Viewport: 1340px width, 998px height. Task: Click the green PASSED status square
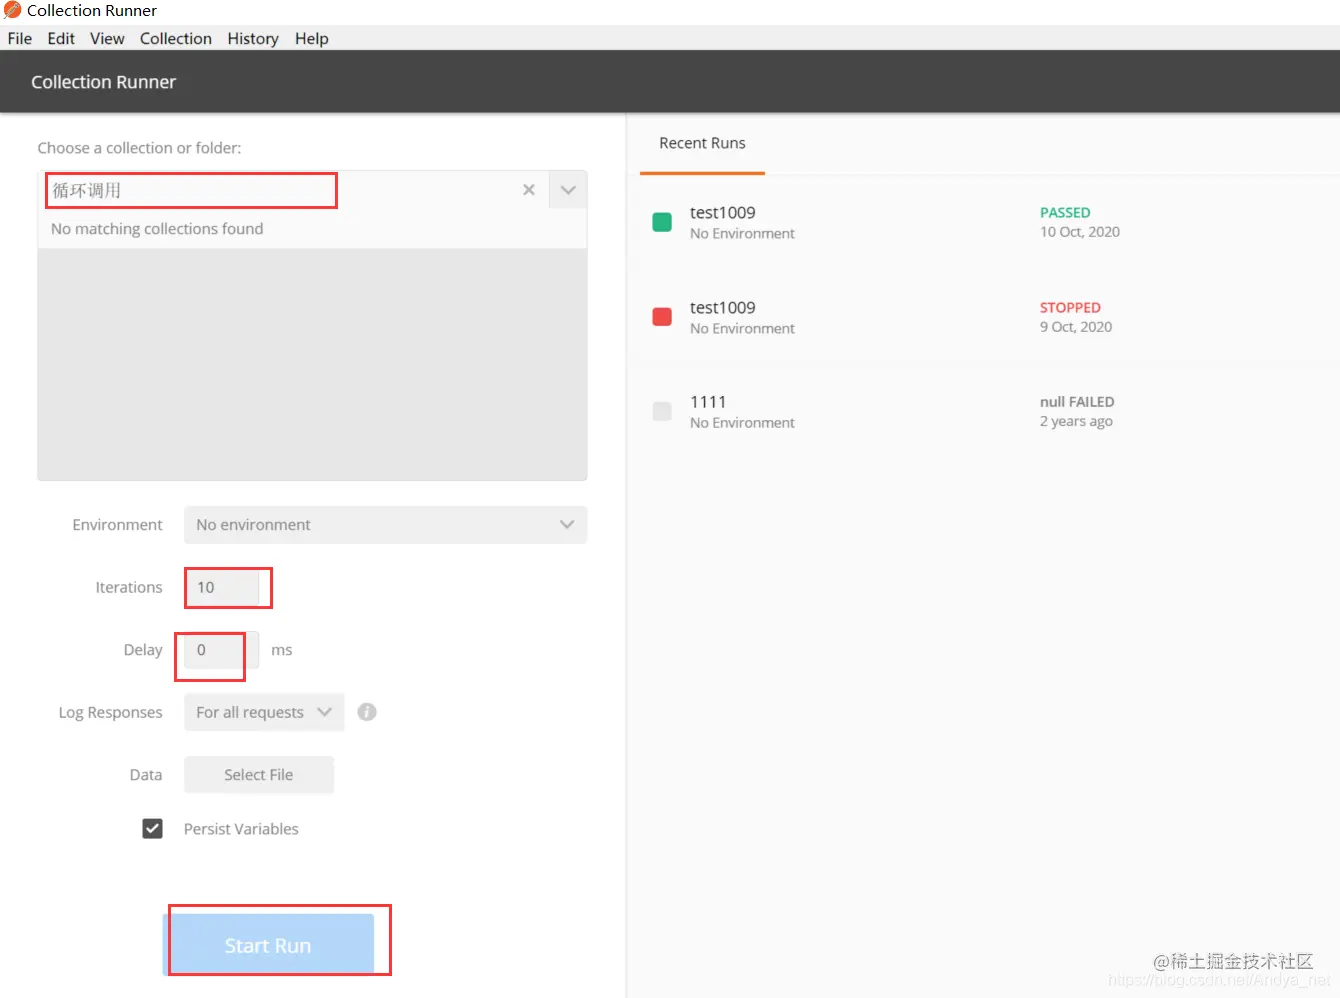(x=662, y=222)
